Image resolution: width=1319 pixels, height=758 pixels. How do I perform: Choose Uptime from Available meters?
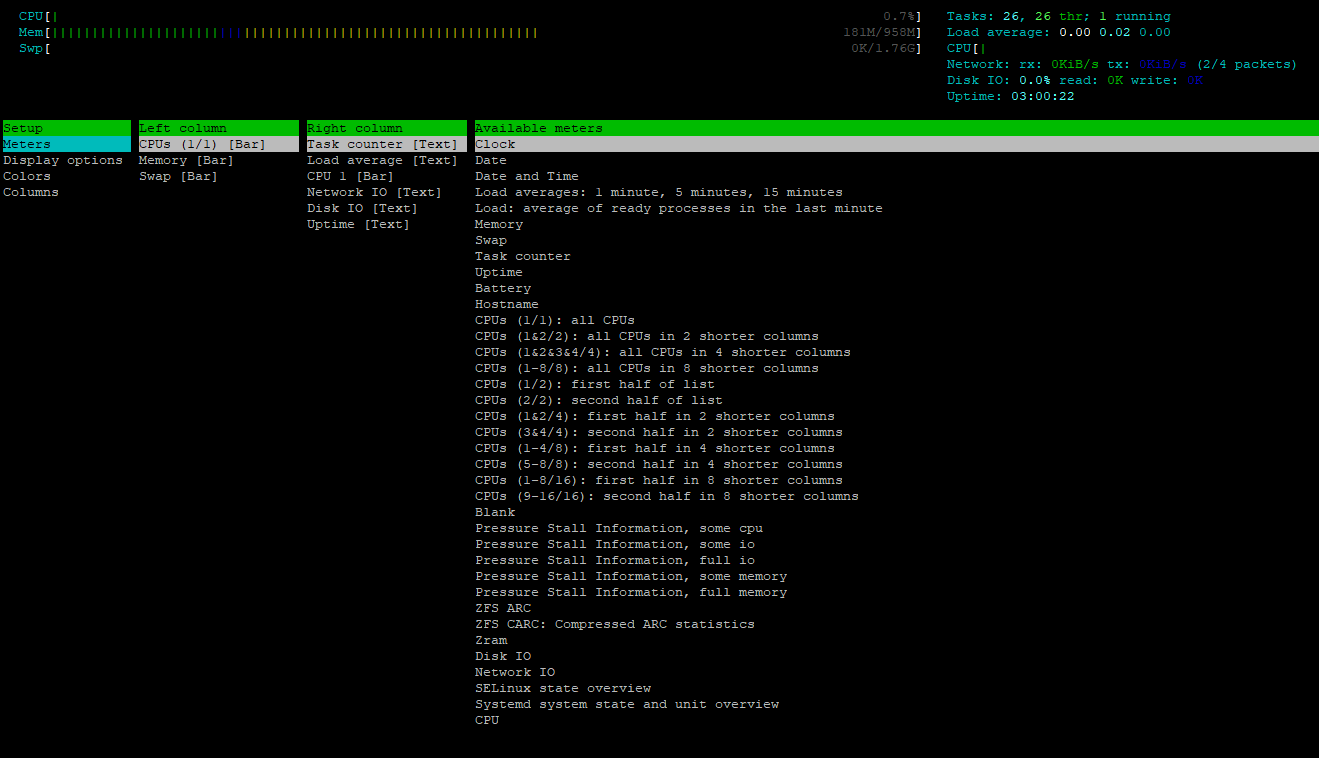click(499, 272)
